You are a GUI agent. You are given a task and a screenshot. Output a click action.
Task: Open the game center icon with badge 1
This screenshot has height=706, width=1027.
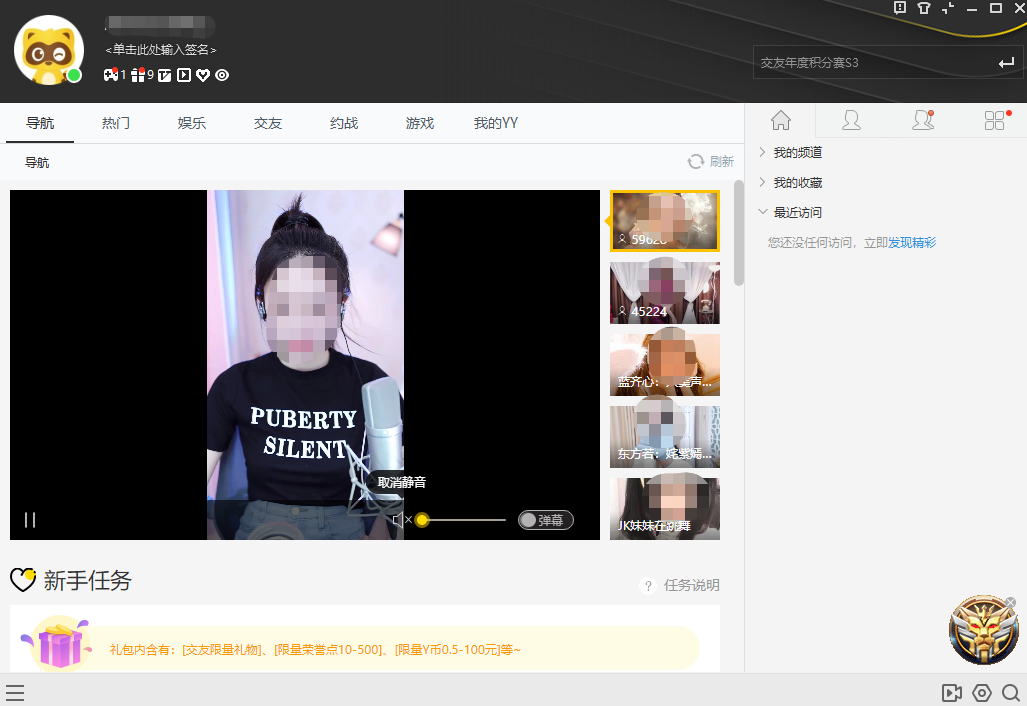112,75
